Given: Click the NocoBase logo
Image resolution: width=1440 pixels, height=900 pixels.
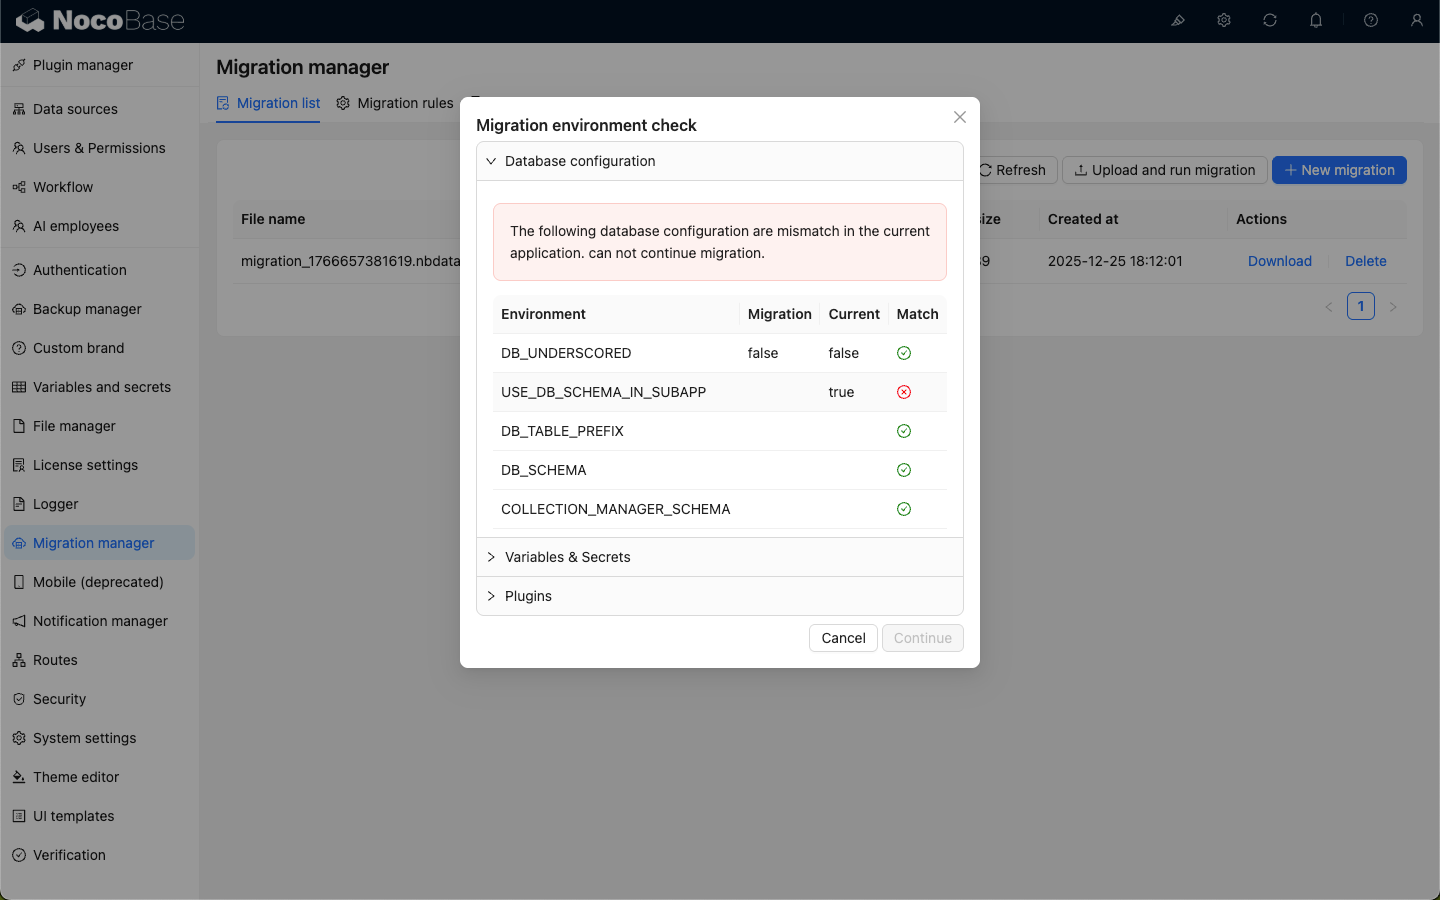Looking at the screenshot, I should 100,20.
